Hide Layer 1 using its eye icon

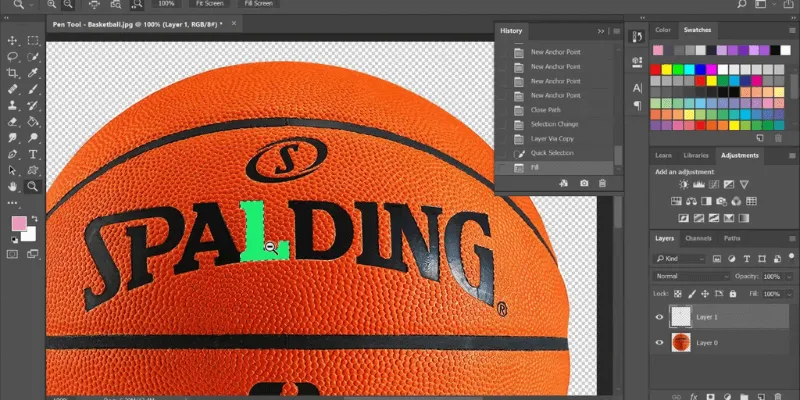coord(659,317)
